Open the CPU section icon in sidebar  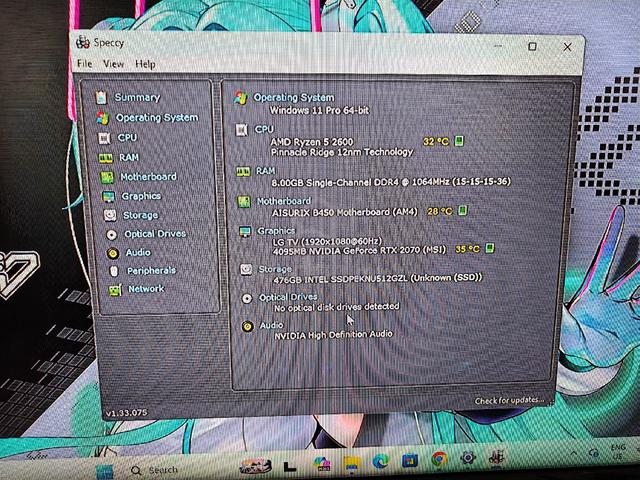tap(104, 138)
